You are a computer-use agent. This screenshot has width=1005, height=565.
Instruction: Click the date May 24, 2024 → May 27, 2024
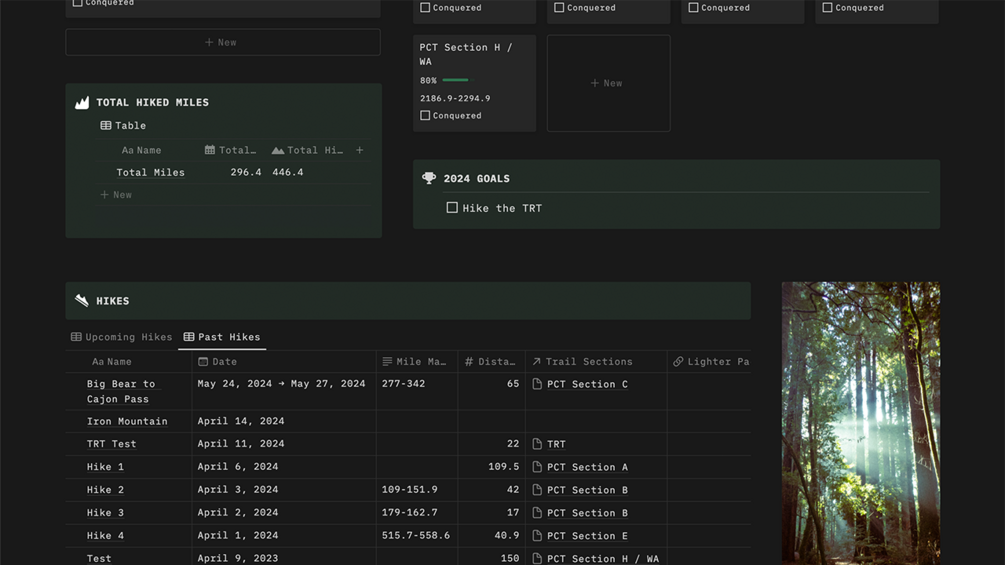coord(281,384)
